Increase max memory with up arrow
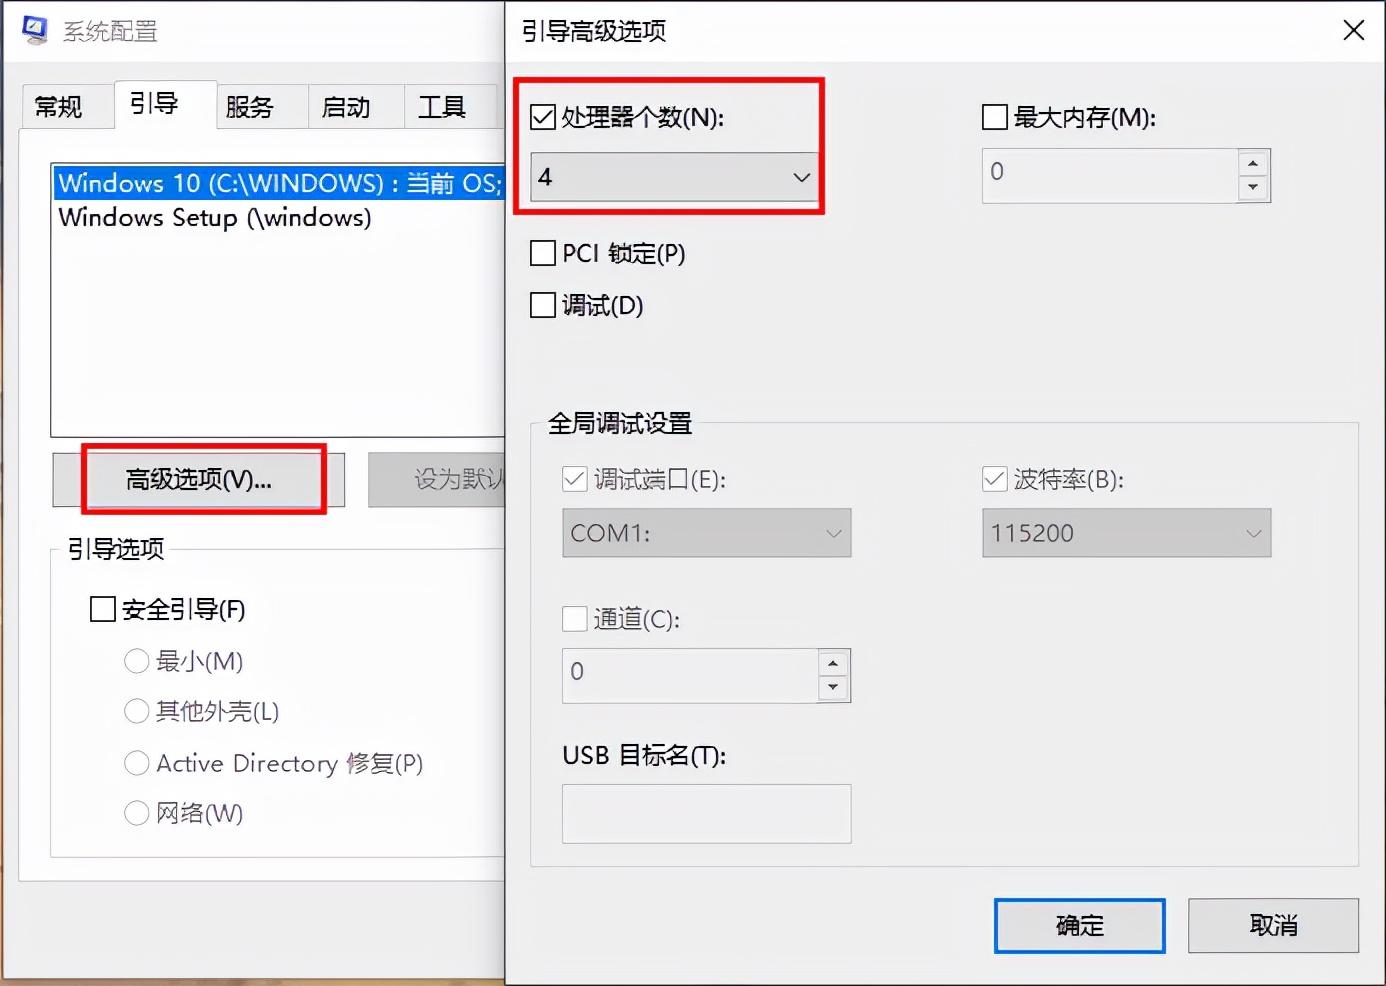1386x986 pixels. [1253, 163]
